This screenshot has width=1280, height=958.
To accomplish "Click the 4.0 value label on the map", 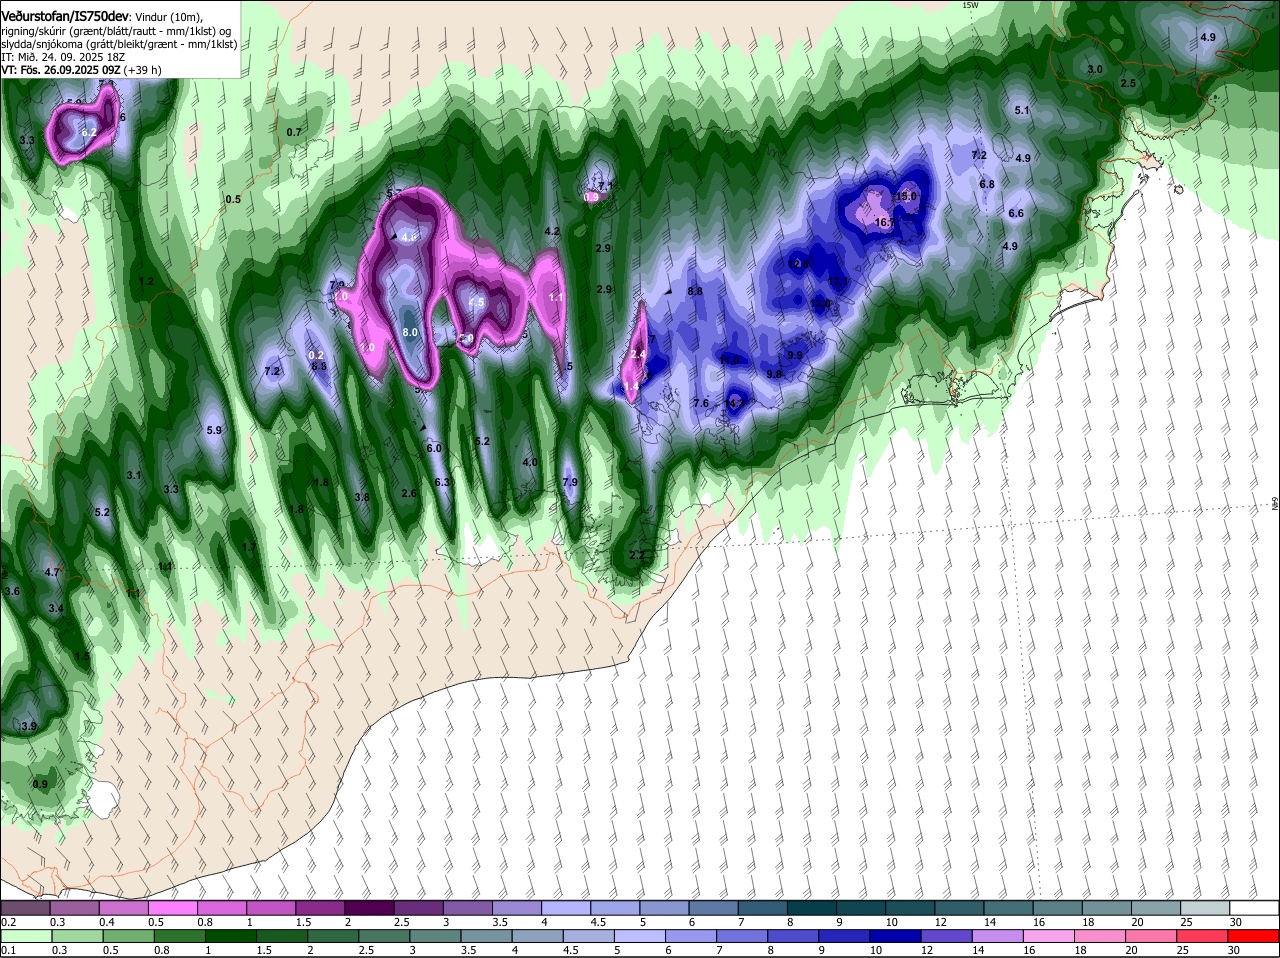I will point(530,463).
